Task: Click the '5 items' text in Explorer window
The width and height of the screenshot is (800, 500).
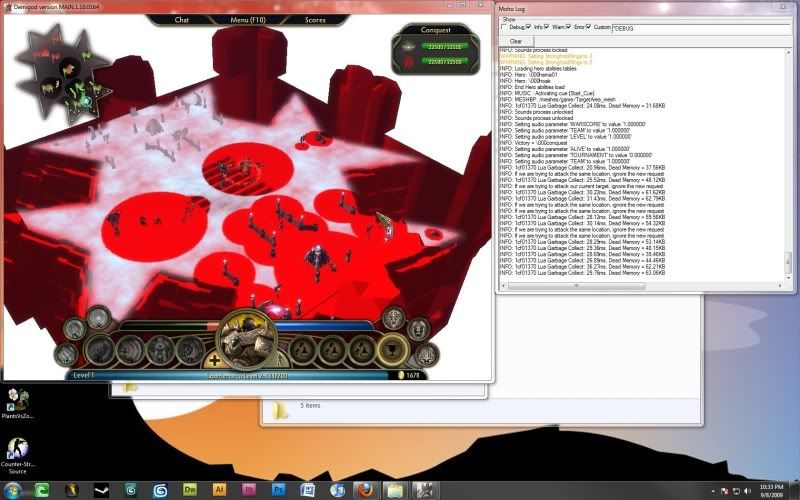Action: pyautogui.click(x=310, y=406)
